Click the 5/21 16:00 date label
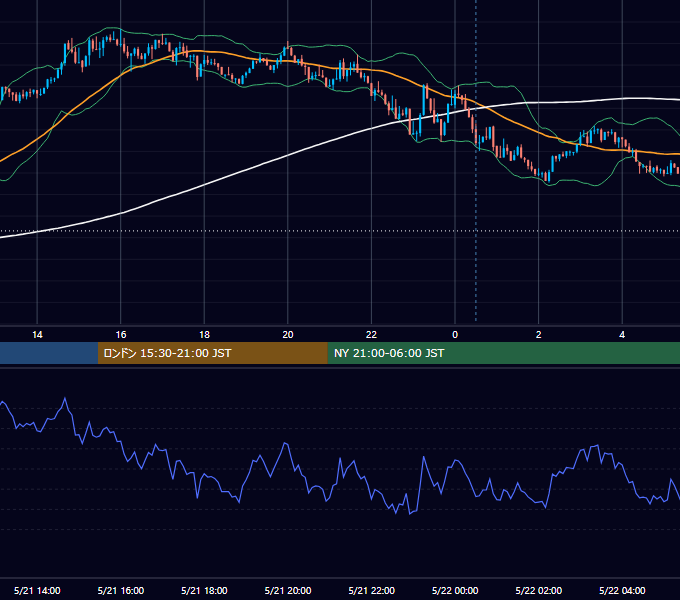 coord(121,590)
